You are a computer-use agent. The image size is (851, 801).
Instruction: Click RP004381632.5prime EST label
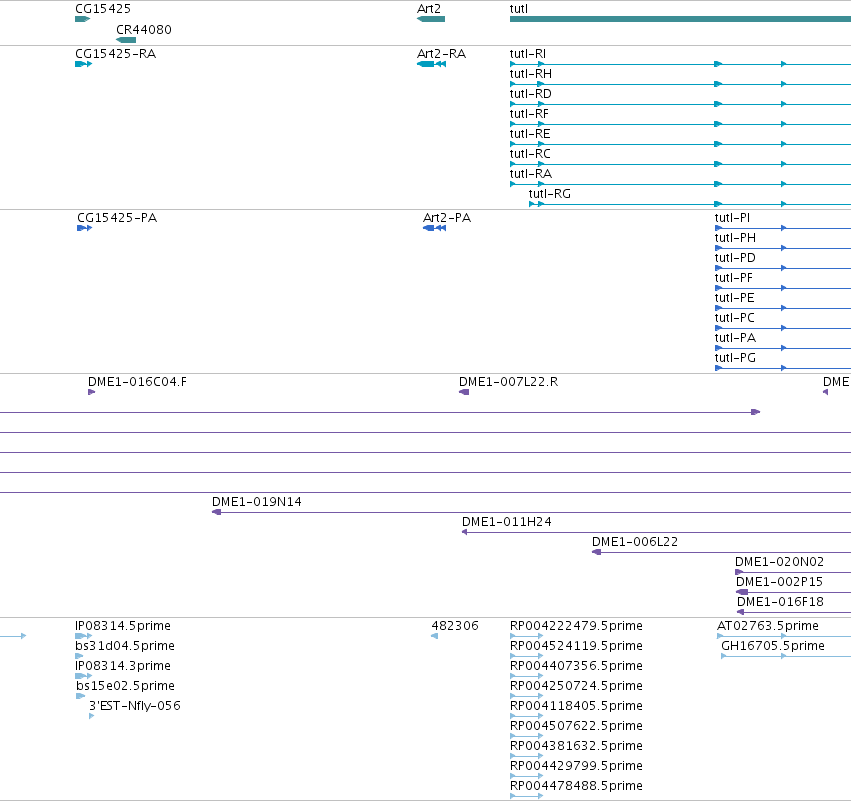click(x=576, y=747)
